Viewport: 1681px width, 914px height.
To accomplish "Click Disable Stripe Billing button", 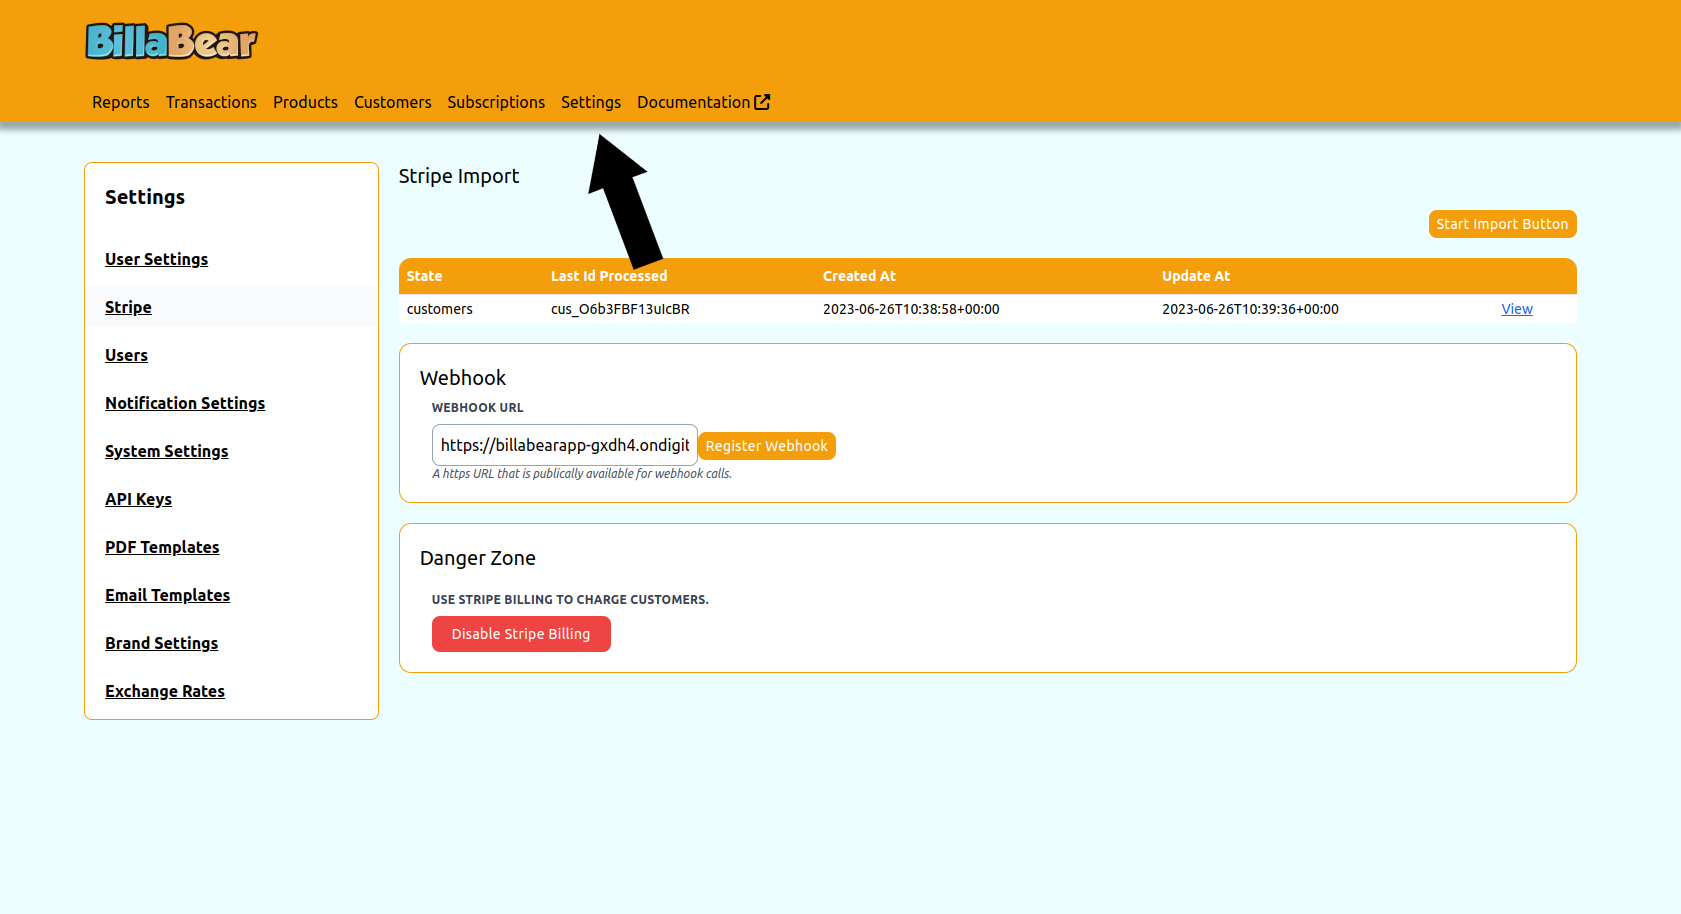I will click(521, 634).
